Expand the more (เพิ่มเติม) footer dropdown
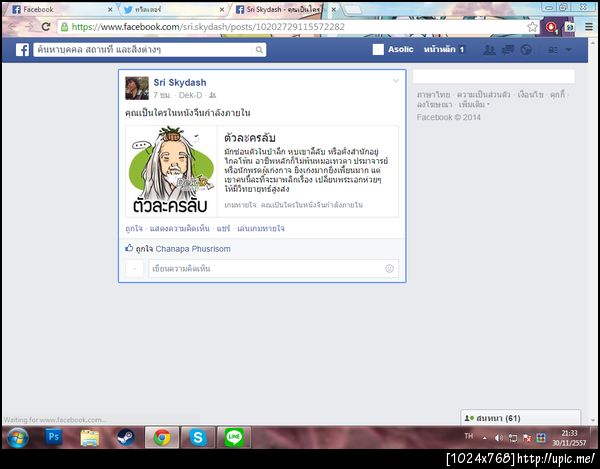This screenshot has height=469, width=600. (x=474, y=104)
